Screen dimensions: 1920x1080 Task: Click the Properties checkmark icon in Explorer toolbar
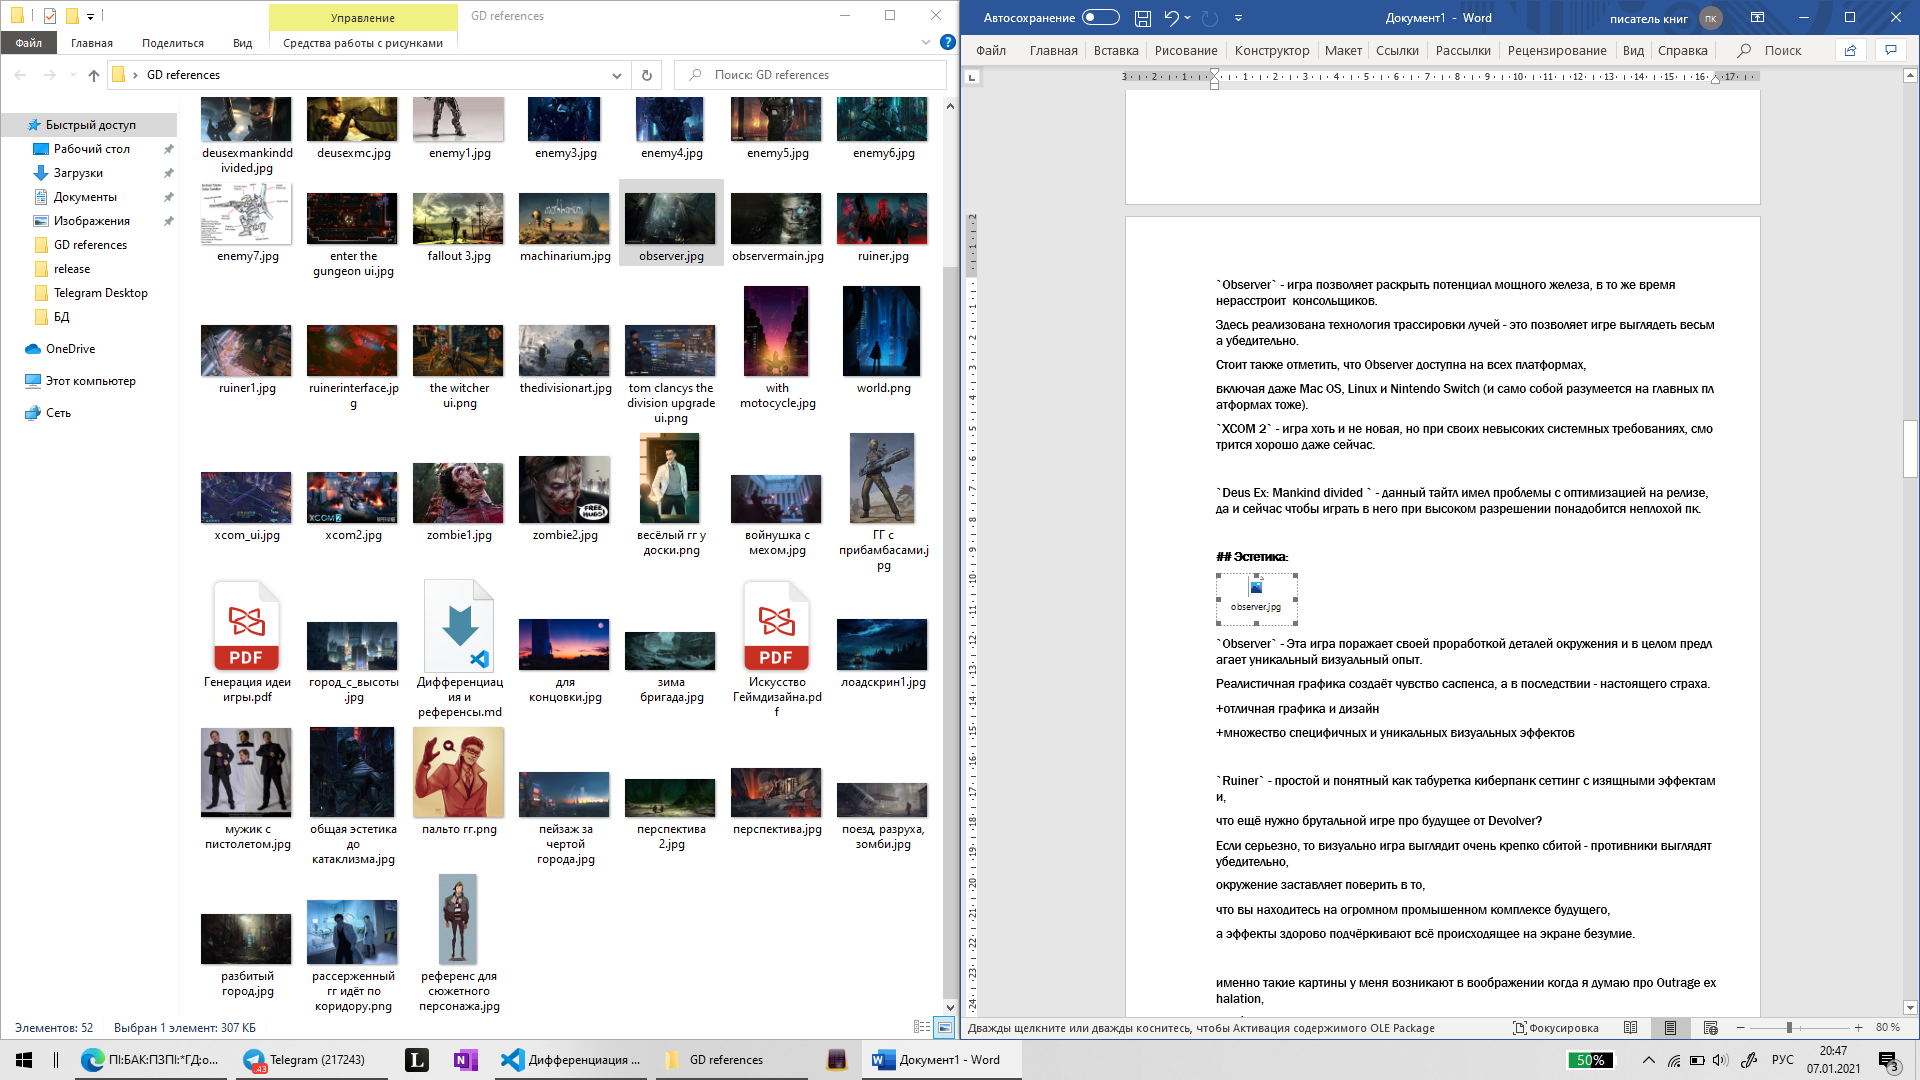[x=50, y=16]
